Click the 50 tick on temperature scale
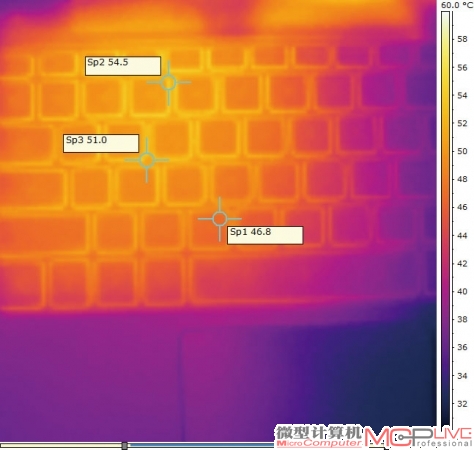Image resolution: width=474 pixels, height=450 pixels. [462, 151]
